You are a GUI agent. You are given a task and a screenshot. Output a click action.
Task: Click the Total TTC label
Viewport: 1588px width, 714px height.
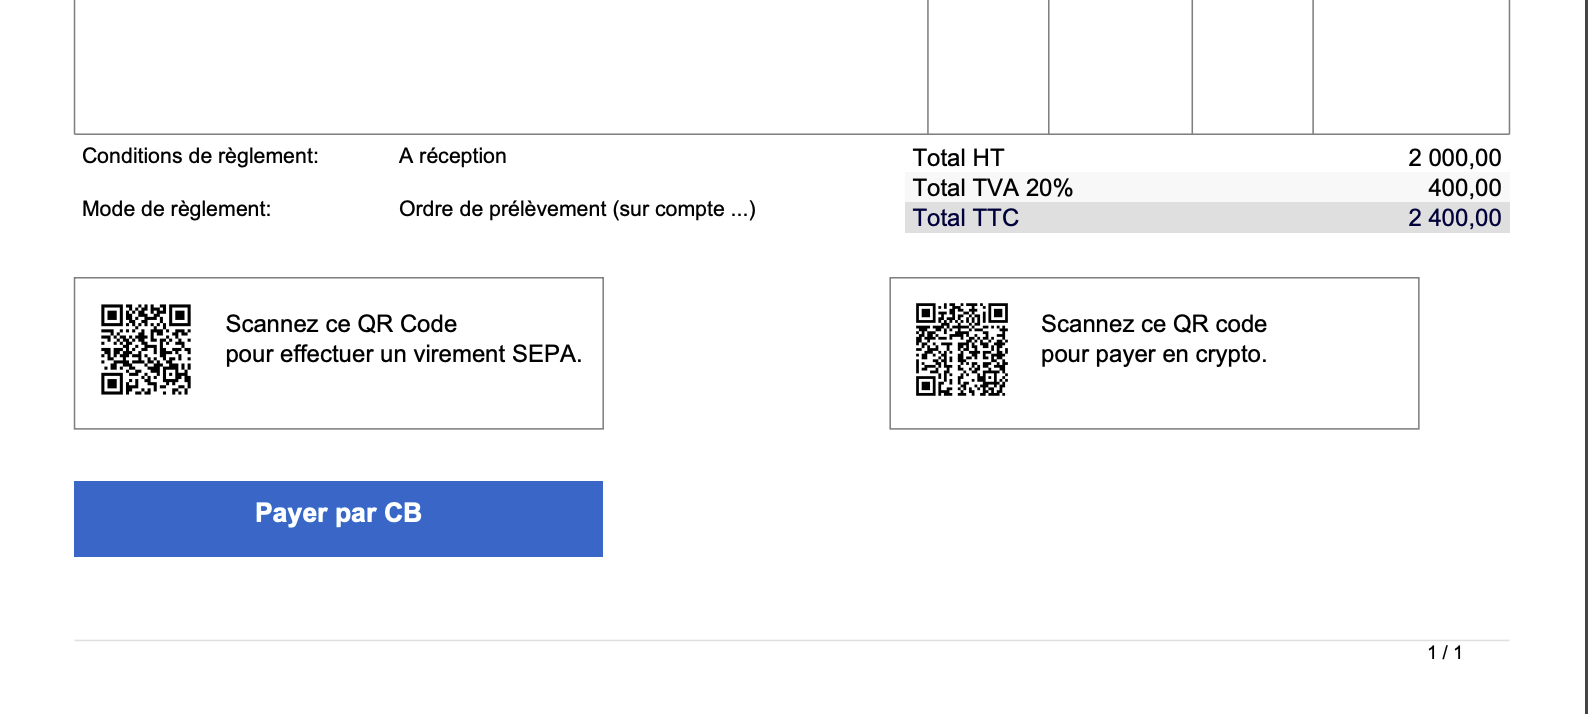click(x=966, y=218)
